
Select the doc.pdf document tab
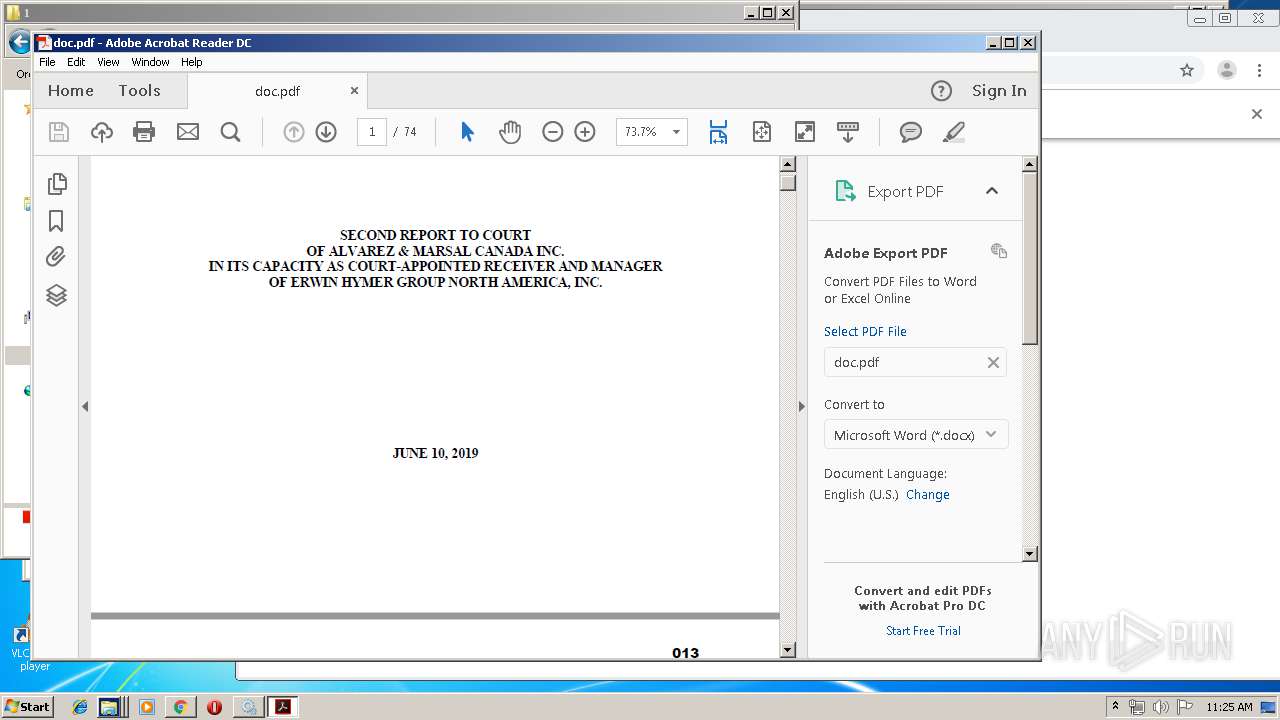[x=277, y=91]
